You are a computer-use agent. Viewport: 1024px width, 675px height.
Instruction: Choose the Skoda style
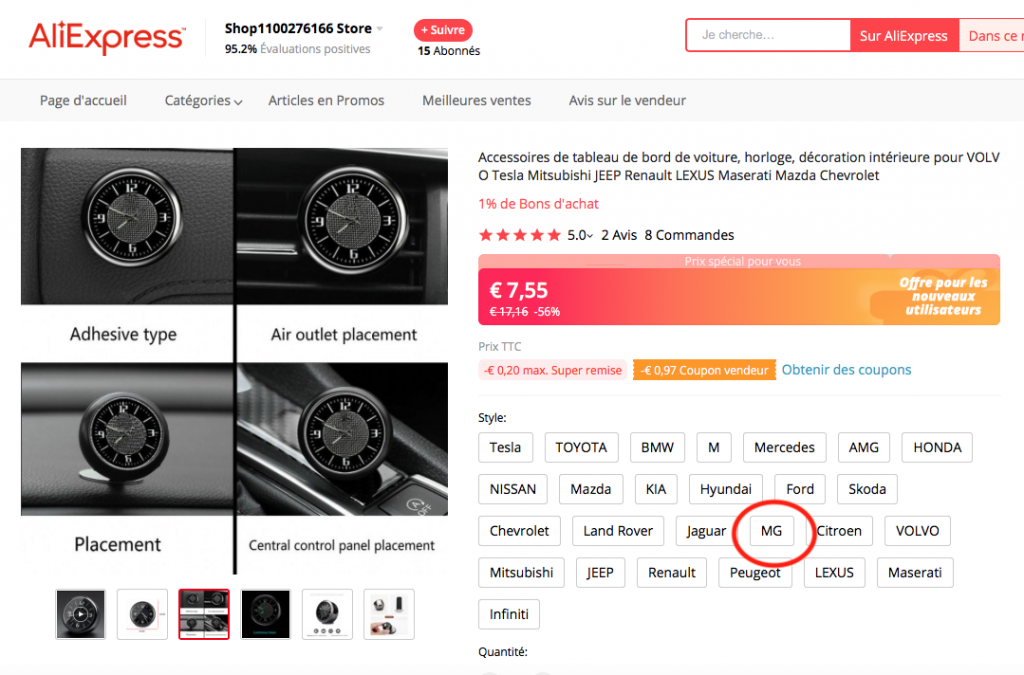[x=867, y=489]
